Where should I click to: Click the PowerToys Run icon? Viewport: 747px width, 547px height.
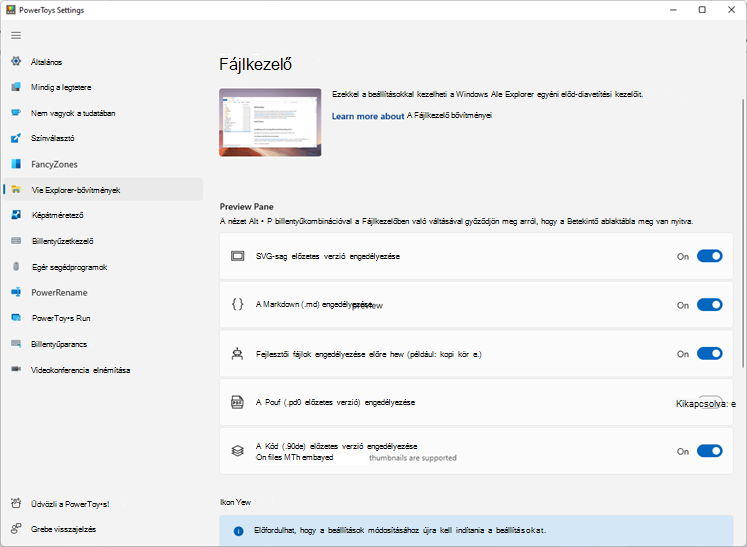16,318
